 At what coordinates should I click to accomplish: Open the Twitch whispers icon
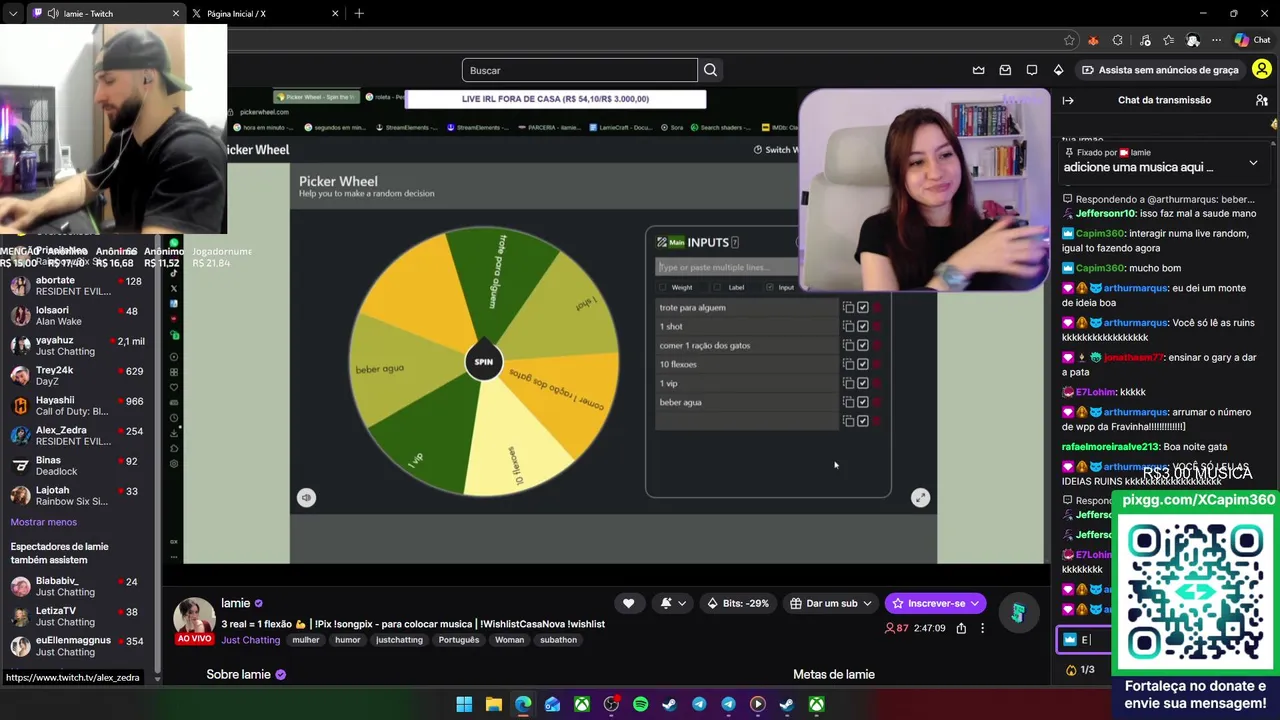click(x=1032, y=70)
